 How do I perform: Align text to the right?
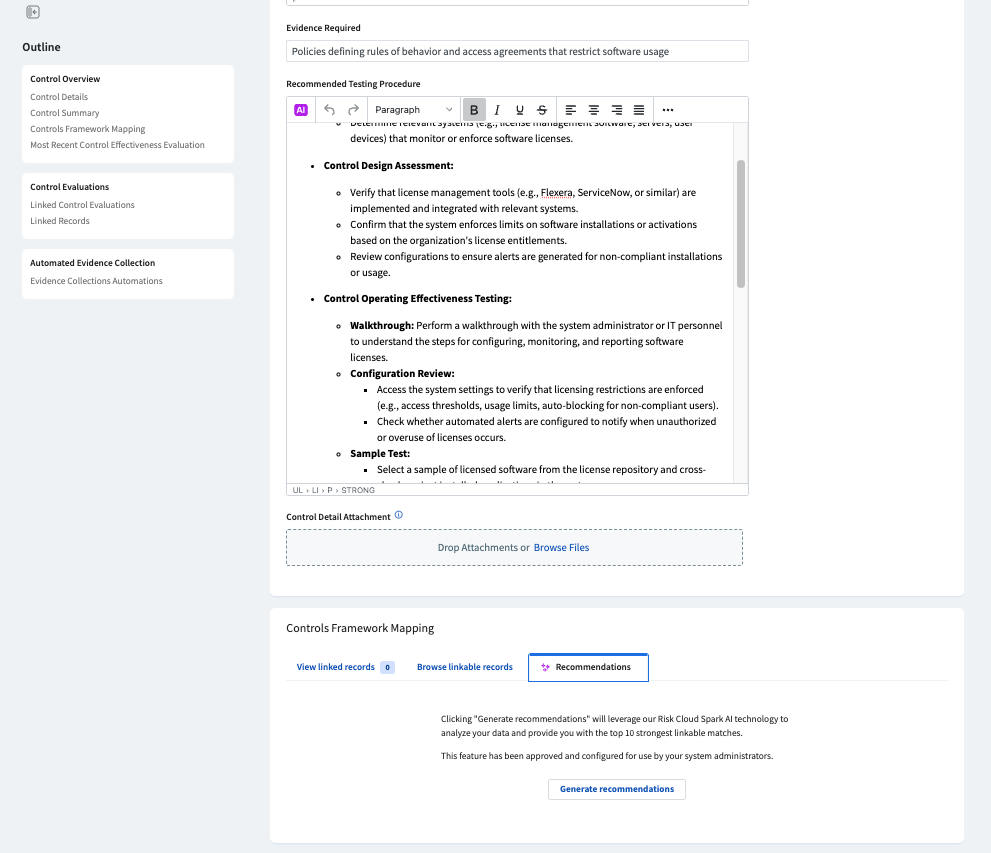click(616, 110)
